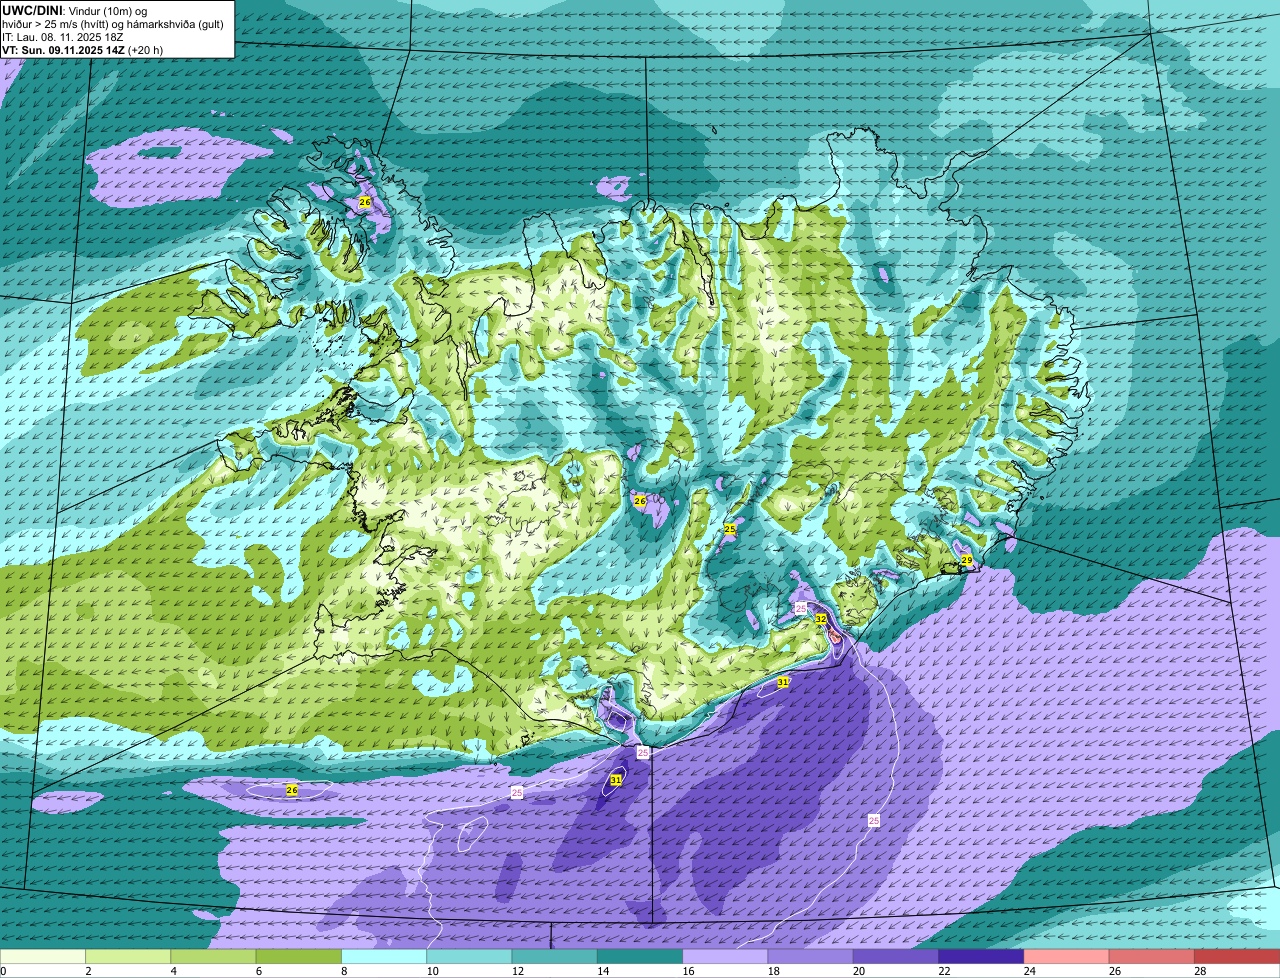Image resolution: width=1280 pixels, height=978 pixels.
Task: Click the yellow gust marker 29 on the east coast
Action: click(967, 561)
